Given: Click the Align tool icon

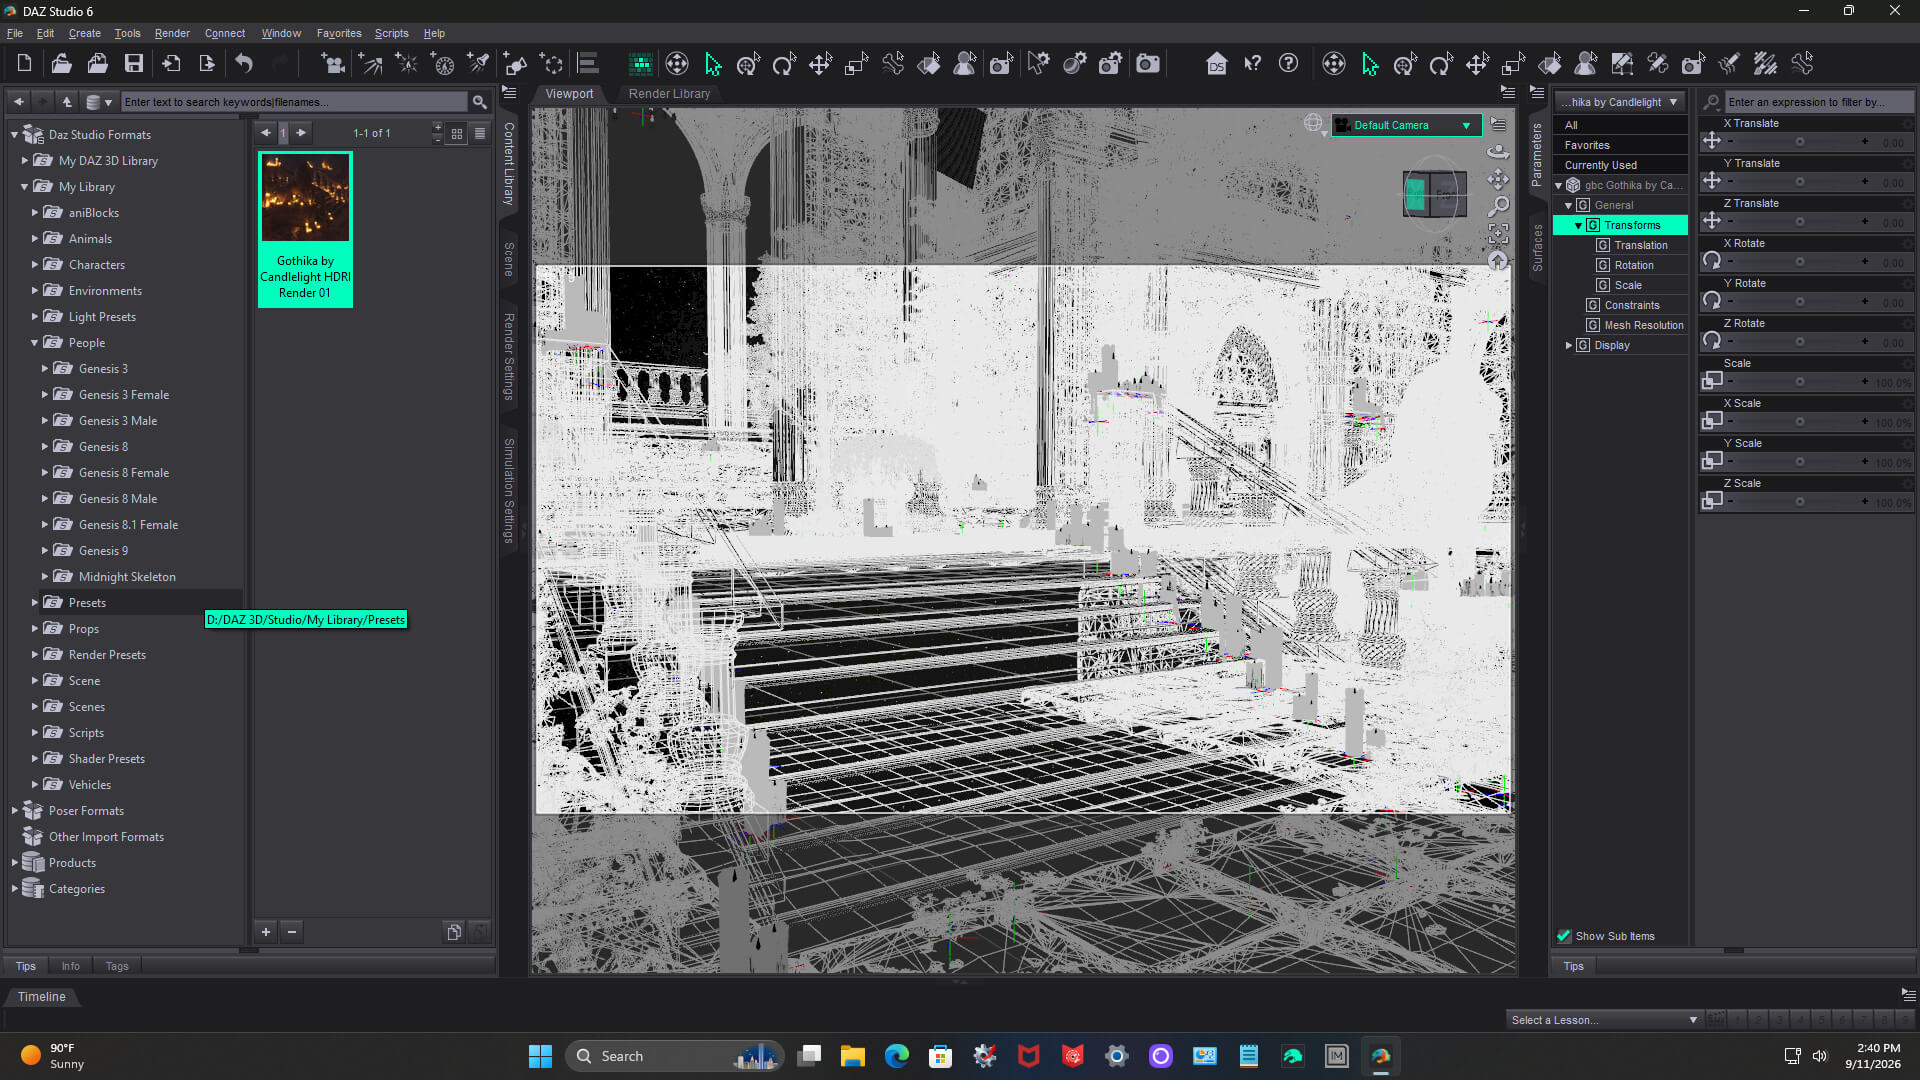Looking at the screenshot, I should tap(588, 64).
